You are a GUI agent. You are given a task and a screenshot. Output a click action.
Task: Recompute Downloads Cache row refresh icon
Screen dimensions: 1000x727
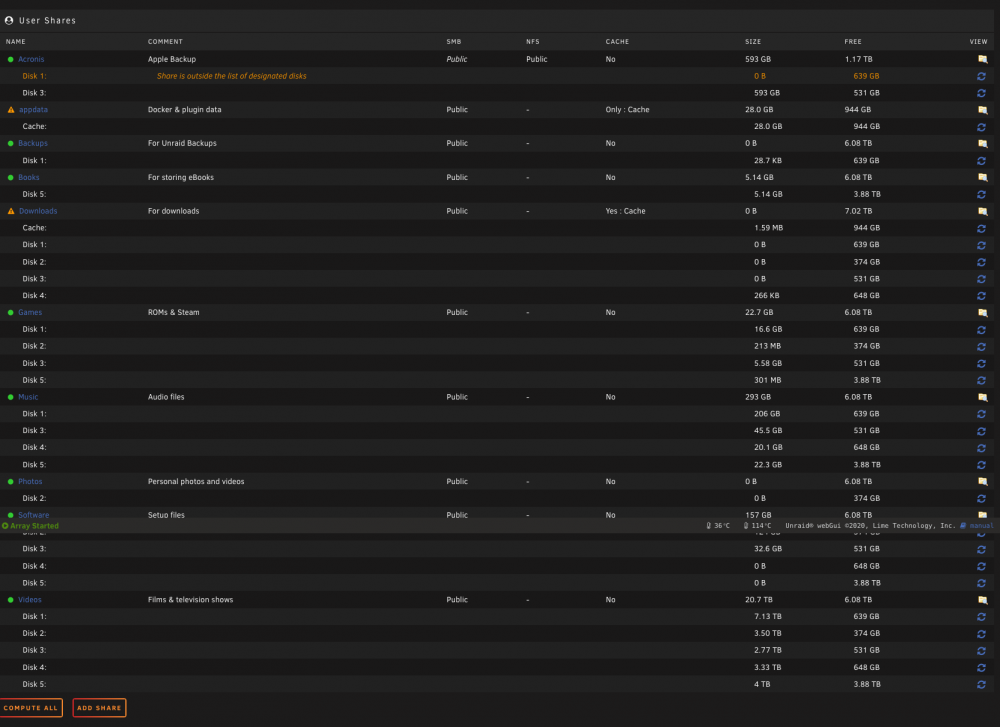pyautogui.click(x=982, y=228)
